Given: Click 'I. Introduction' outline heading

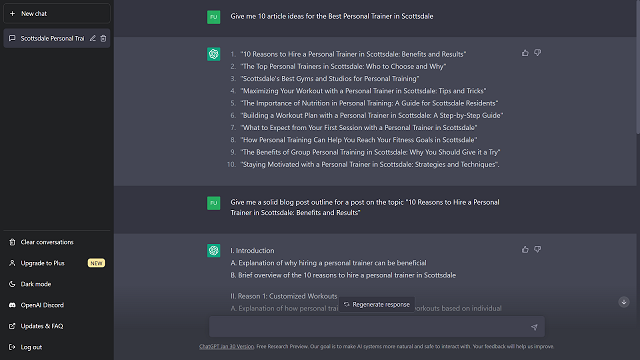Looking at the screenshot, I should pyautogui.click(x=252, y=251).
